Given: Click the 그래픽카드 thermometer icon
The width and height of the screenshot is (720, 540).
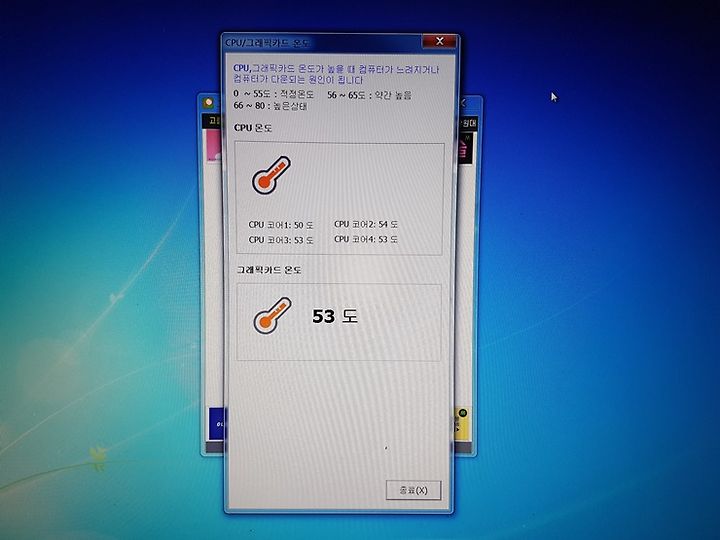Looking at the screenshot, I should (272, 315).
